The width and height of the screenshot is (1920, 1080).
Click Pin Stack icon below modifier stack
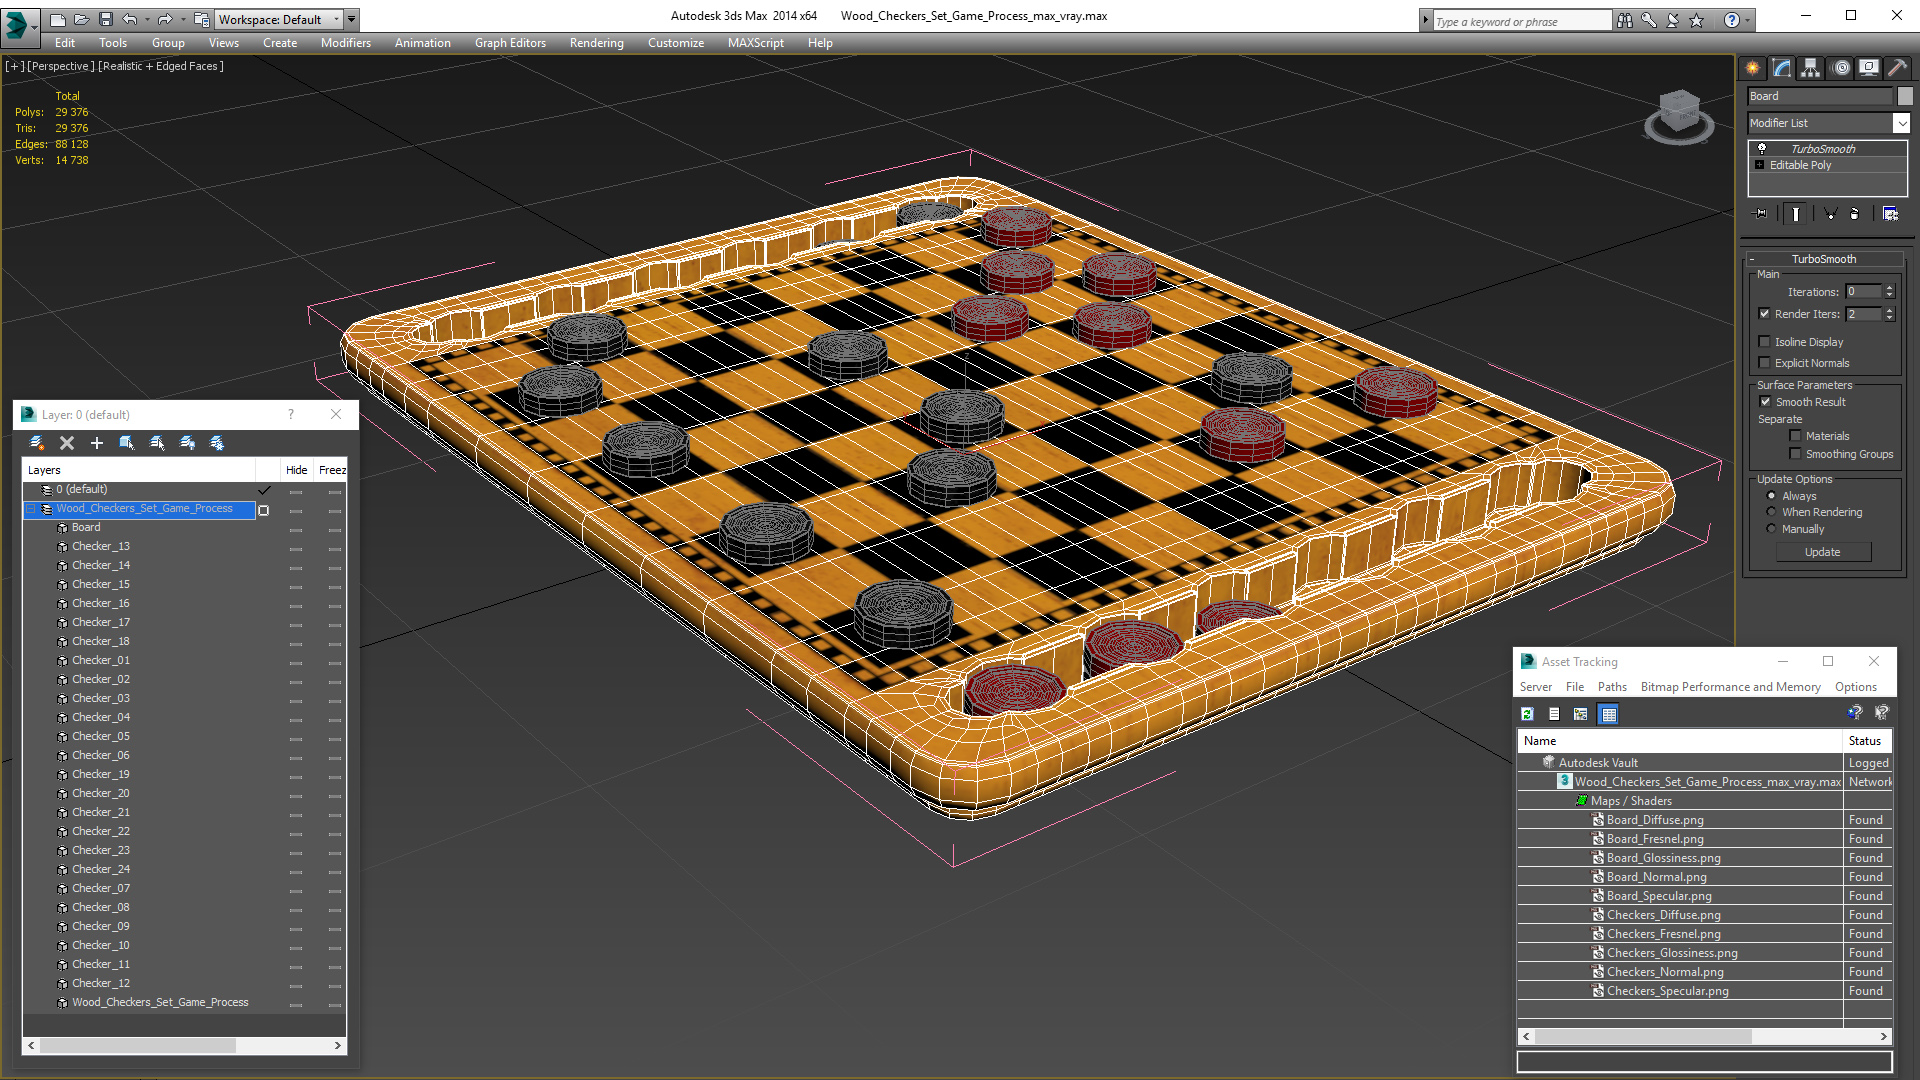tap(1761, 213)
